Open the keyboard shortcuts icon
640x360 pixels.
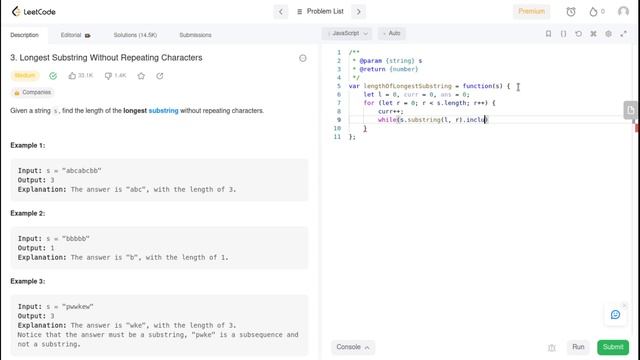593,34
